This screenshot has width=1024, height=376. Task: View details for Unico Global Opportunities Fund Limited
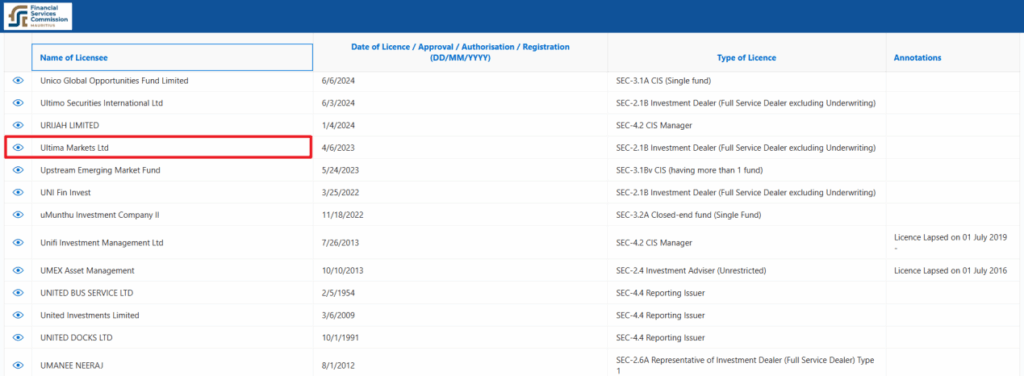[18, 81]
